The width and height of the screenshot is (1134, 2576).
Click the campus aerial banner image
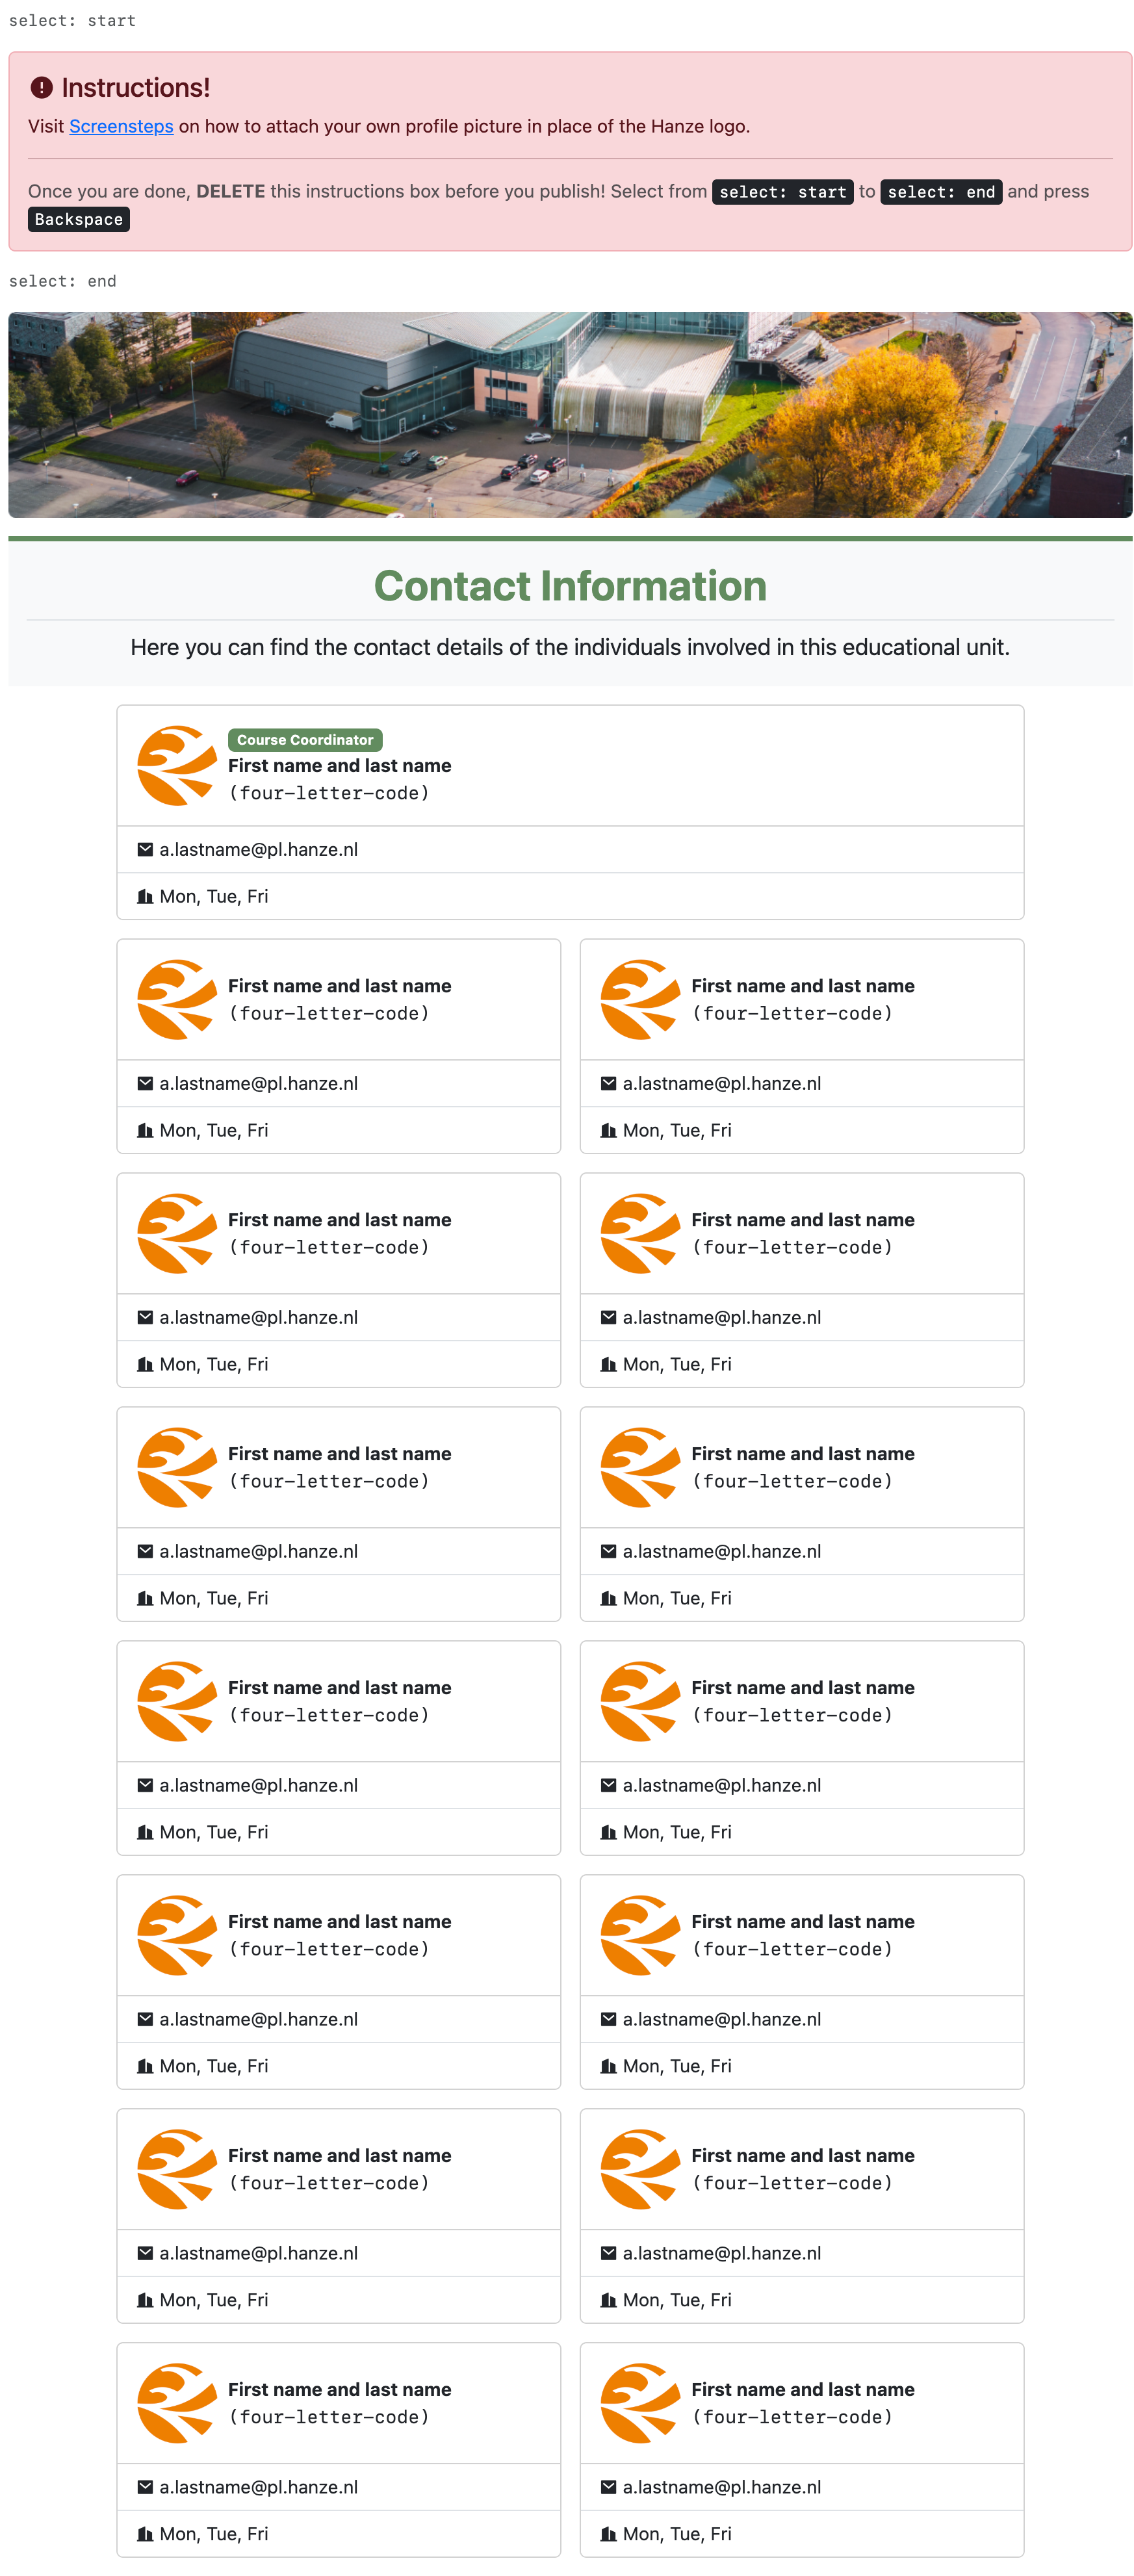[x=570, y=415]
